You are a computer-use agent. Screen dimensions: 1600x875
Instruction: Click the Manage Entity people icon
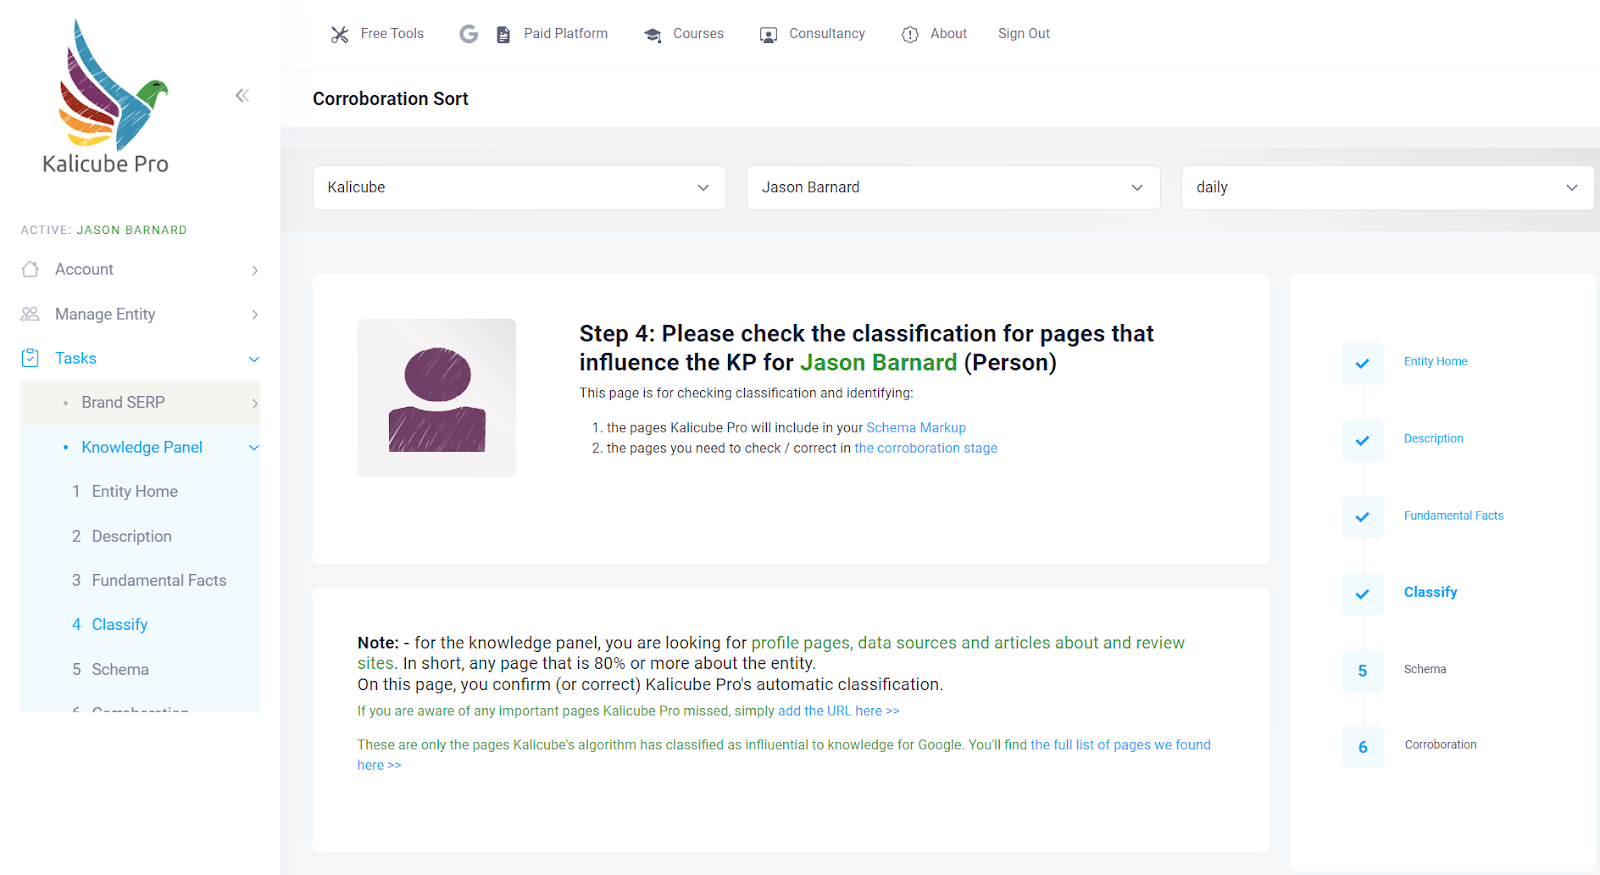pyautogui.click(x=30, y=314)
